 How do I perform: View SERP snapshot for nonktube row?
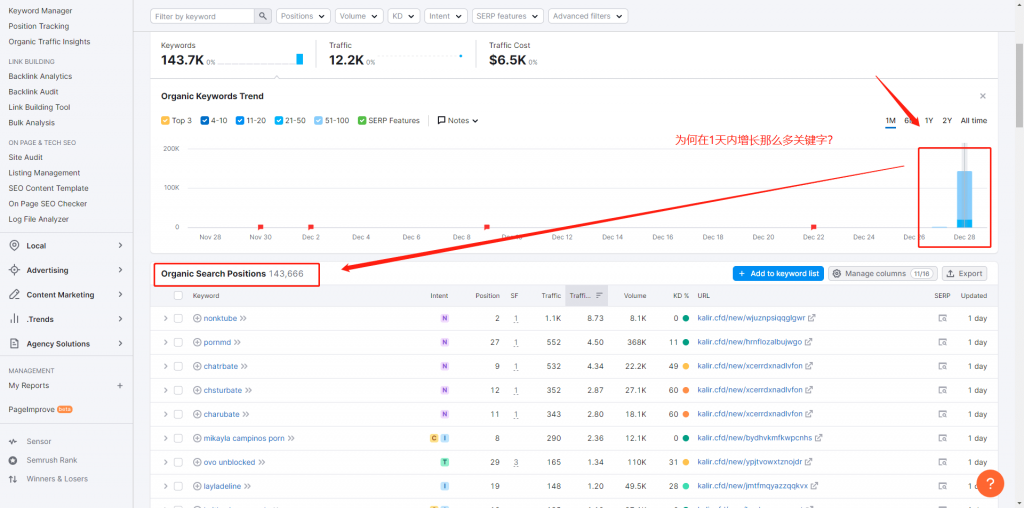(x=942, y=318)
